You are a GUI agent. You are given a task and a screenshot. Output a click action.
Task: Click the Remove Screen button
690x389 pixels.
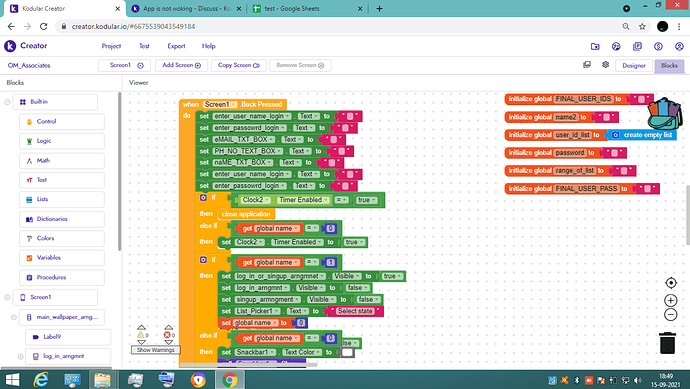tap(300, 65)
